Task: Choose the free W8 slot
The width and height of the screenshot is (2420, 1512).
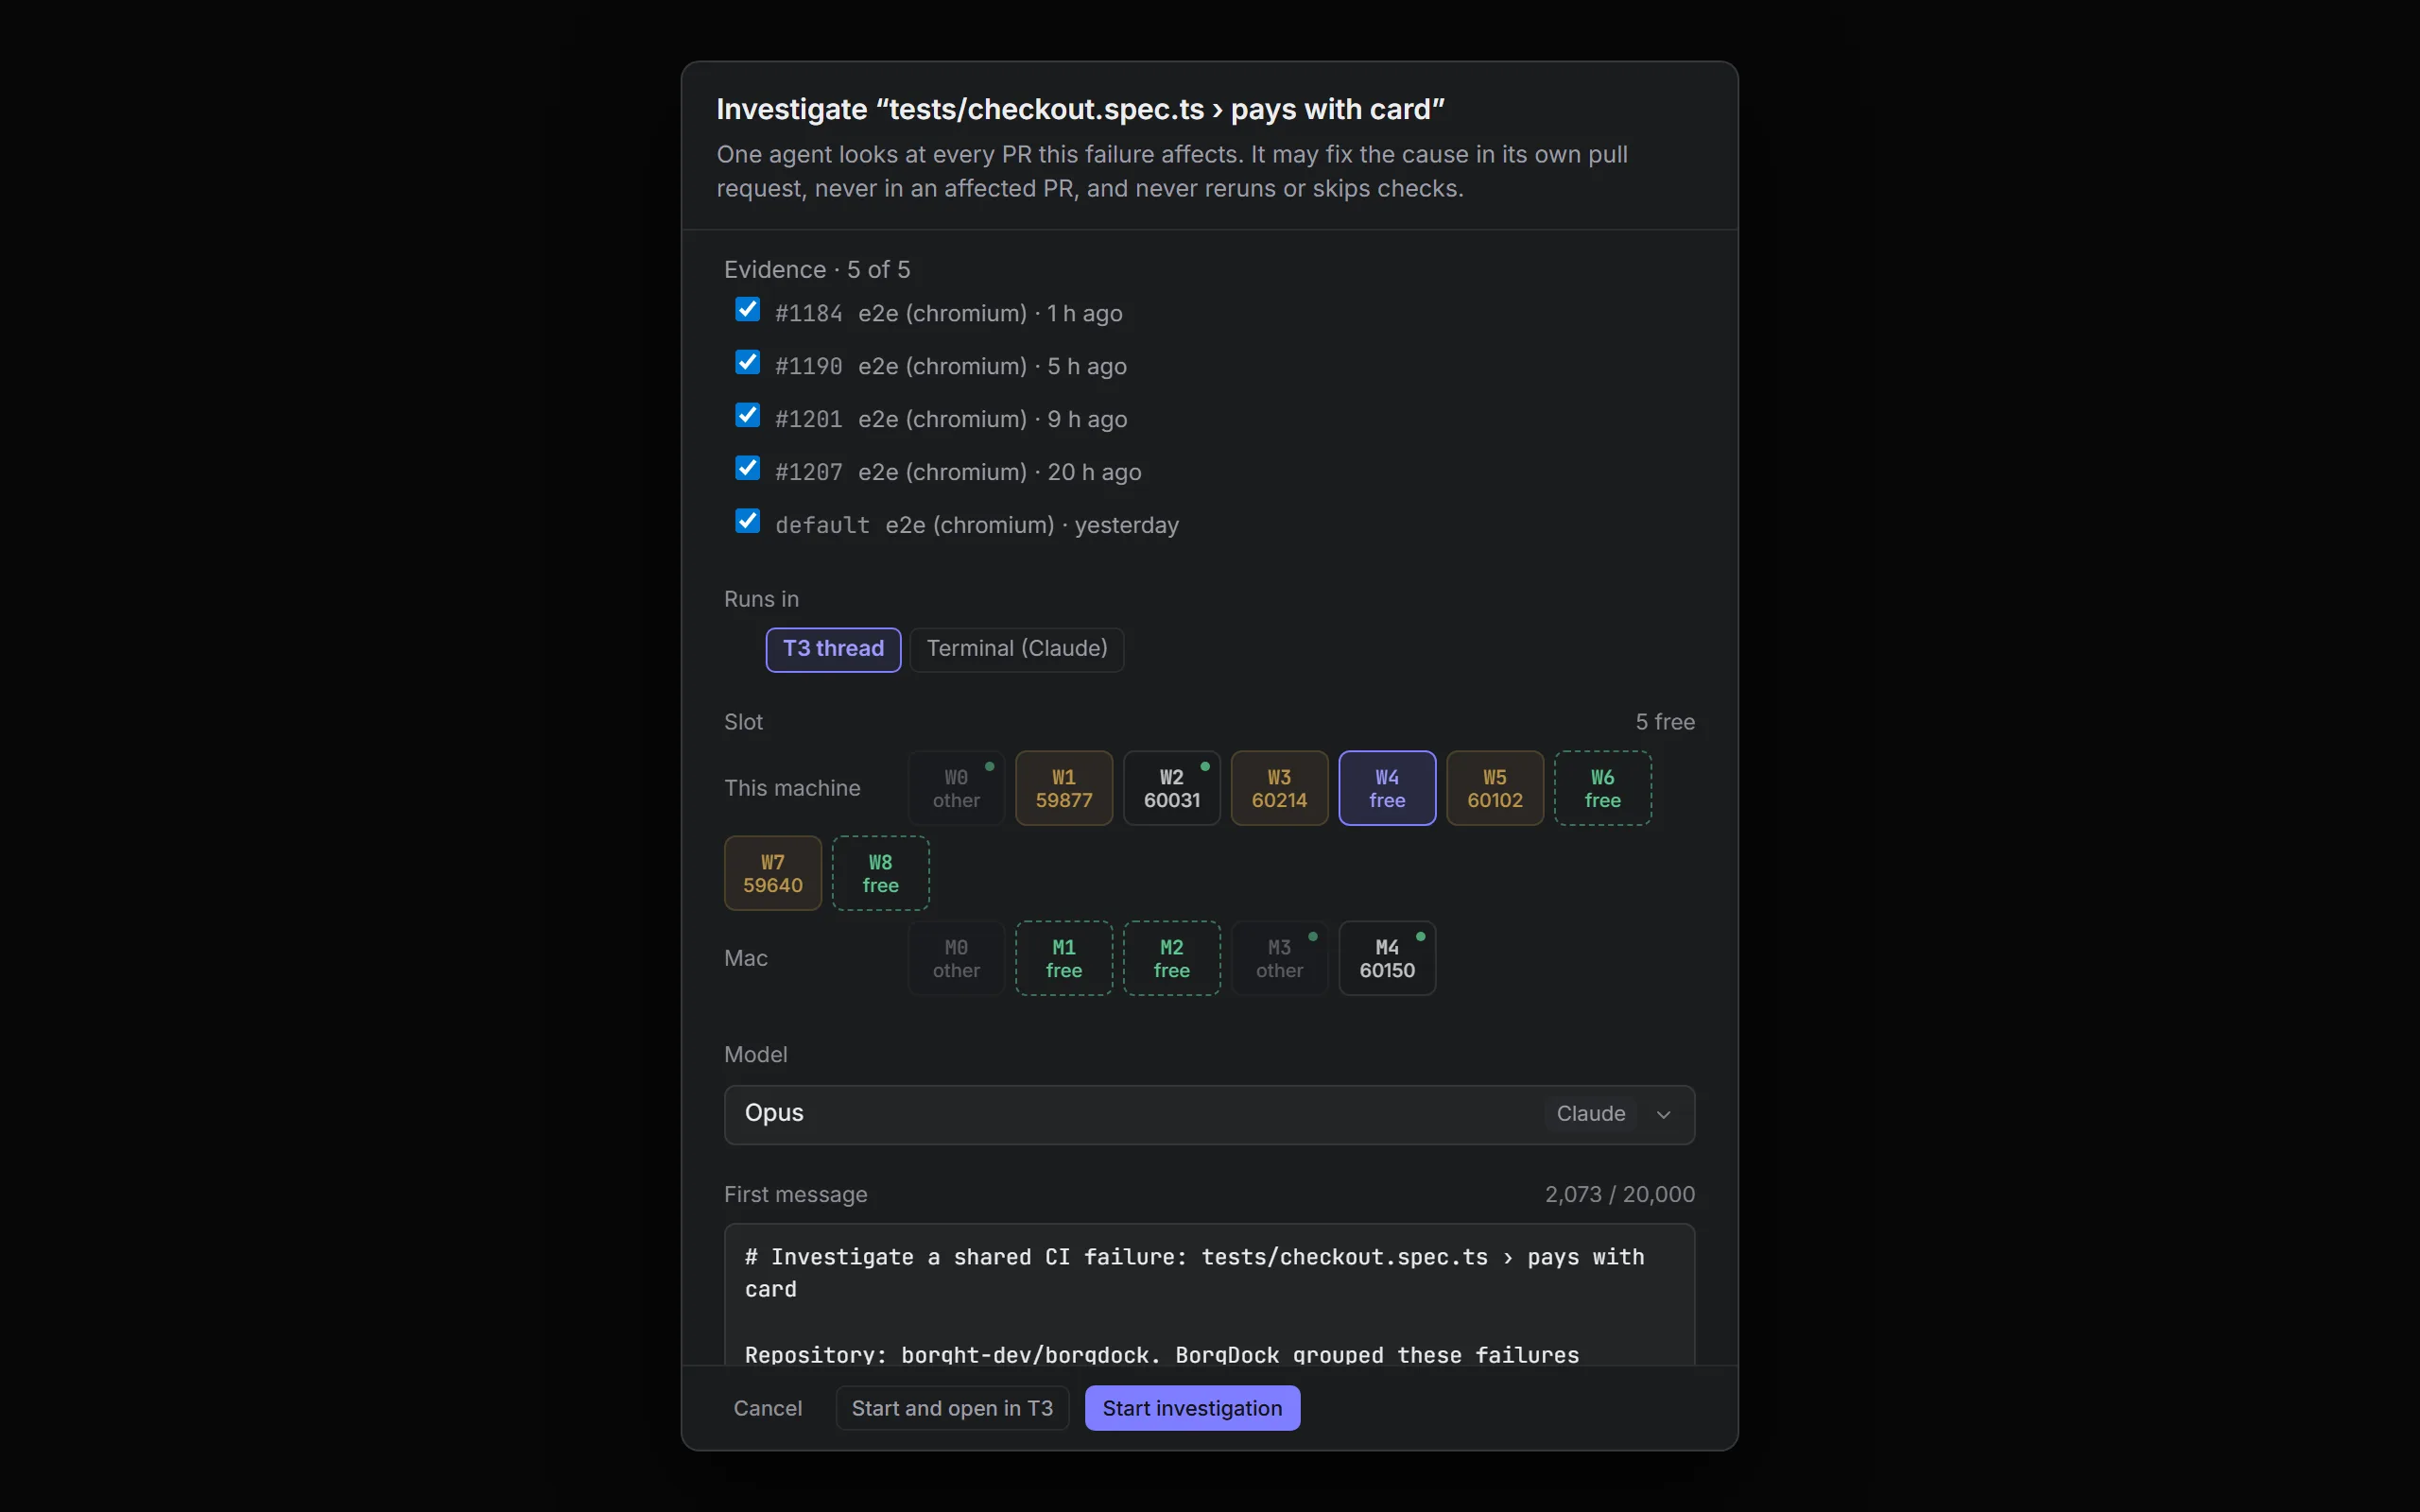Action: pyautogui.click(x=881, y=873)
